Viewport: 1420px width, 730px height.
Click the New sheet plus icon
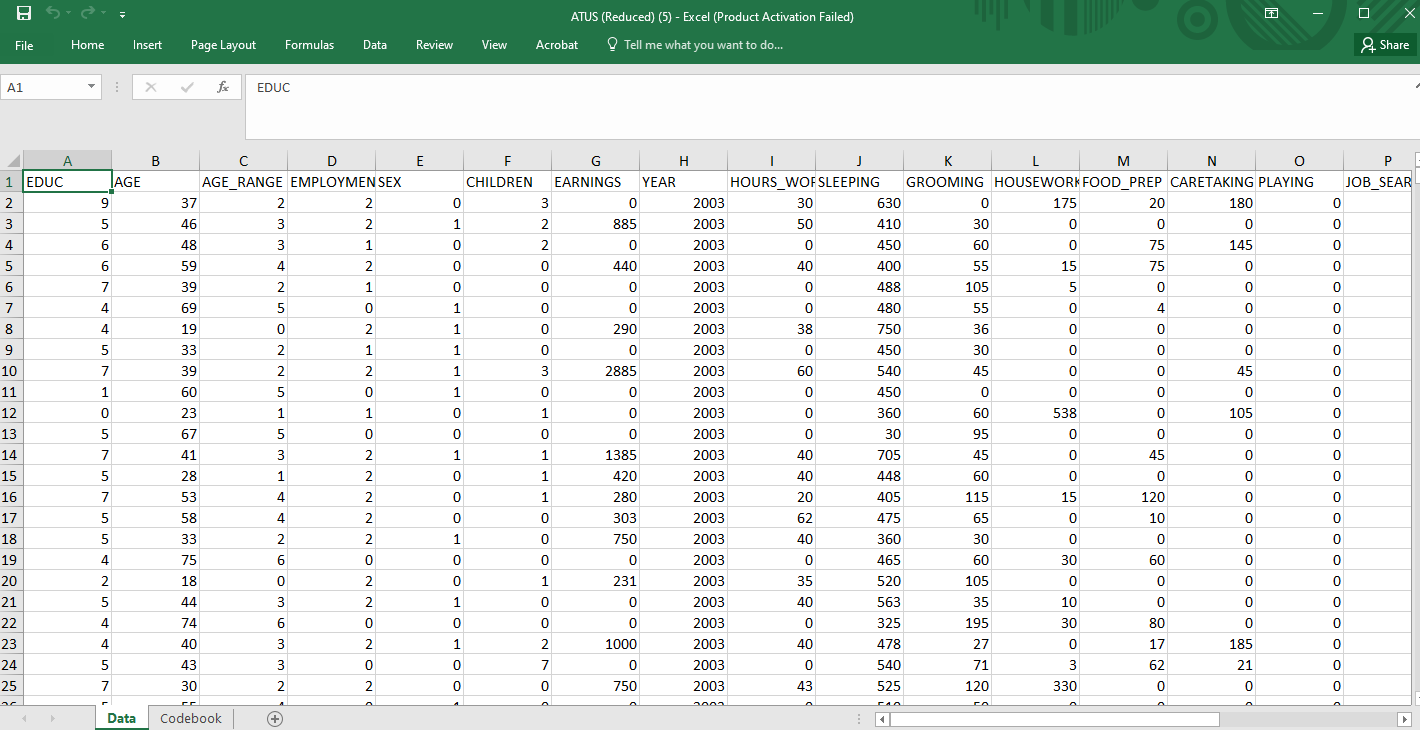(x=275, y=719)
